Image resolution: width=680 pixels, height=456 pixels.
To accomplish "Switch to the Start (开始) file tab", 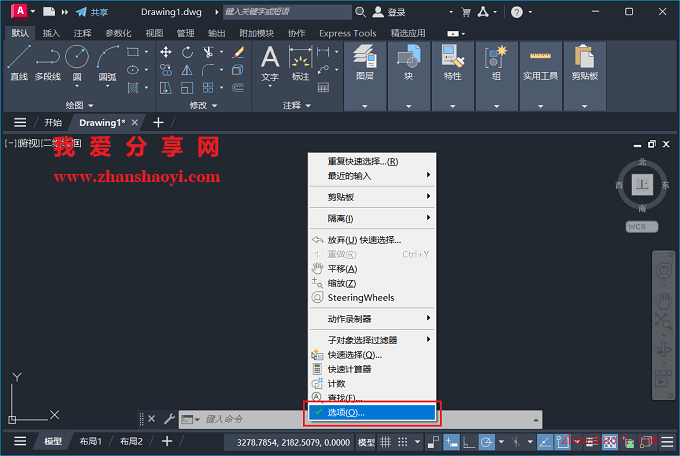I will click(x=53, y=123).
